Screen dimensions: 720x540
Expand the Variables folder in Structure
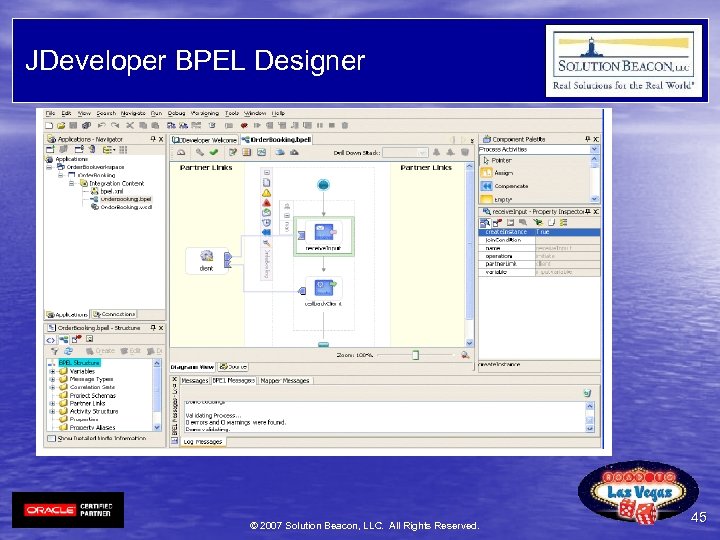click(x=52, y=371)
